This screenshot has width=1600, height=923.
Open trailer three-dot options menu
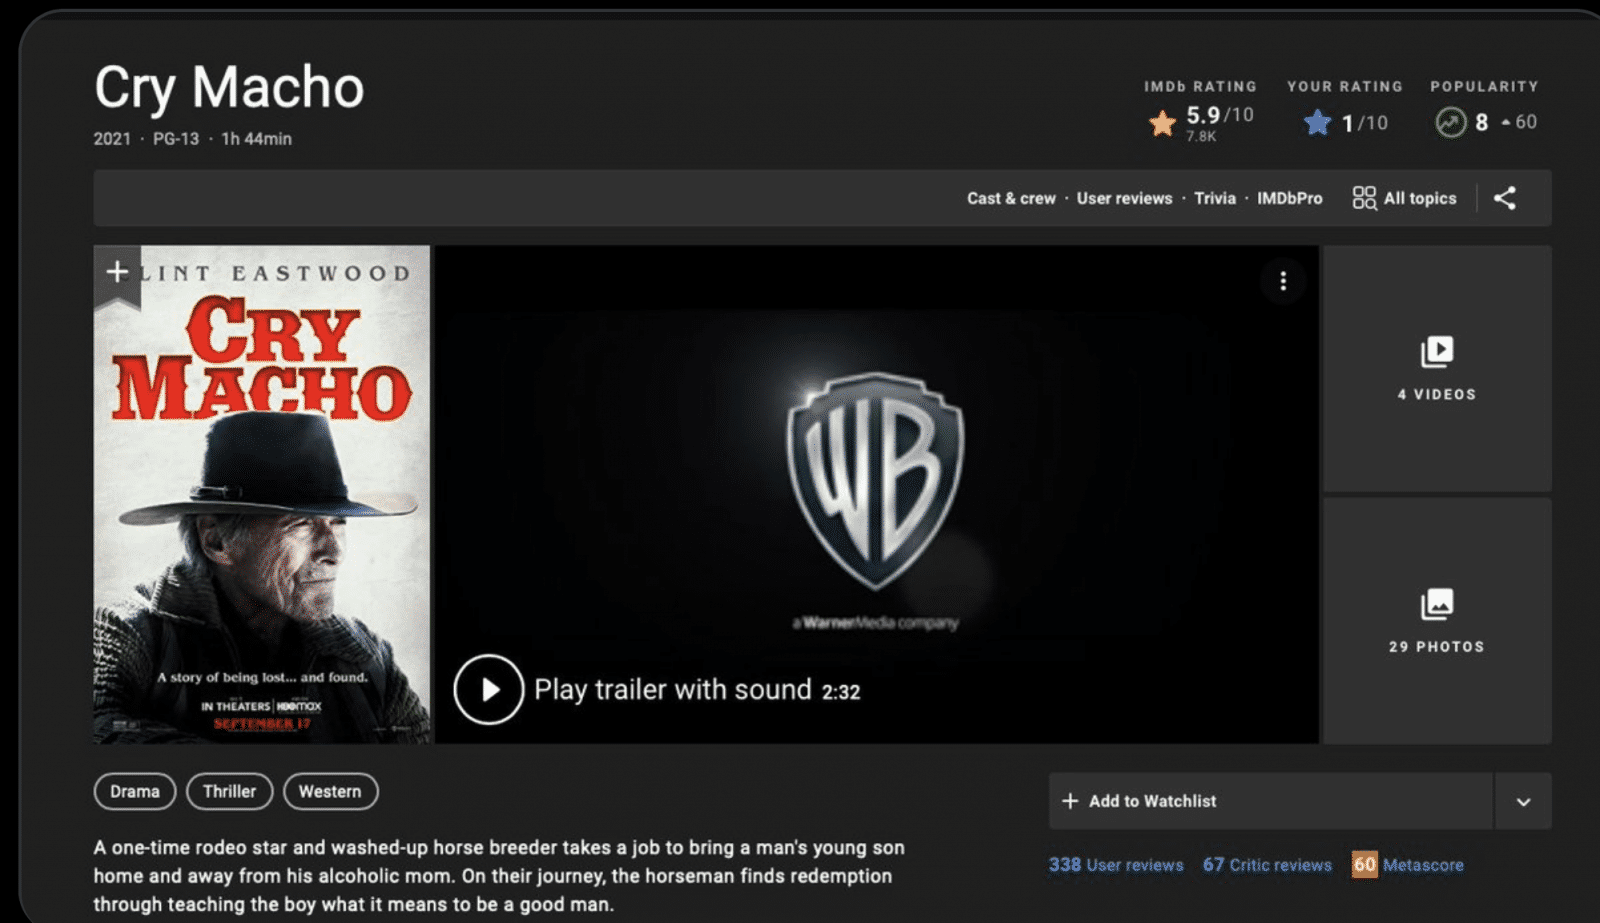(1283, 282)
